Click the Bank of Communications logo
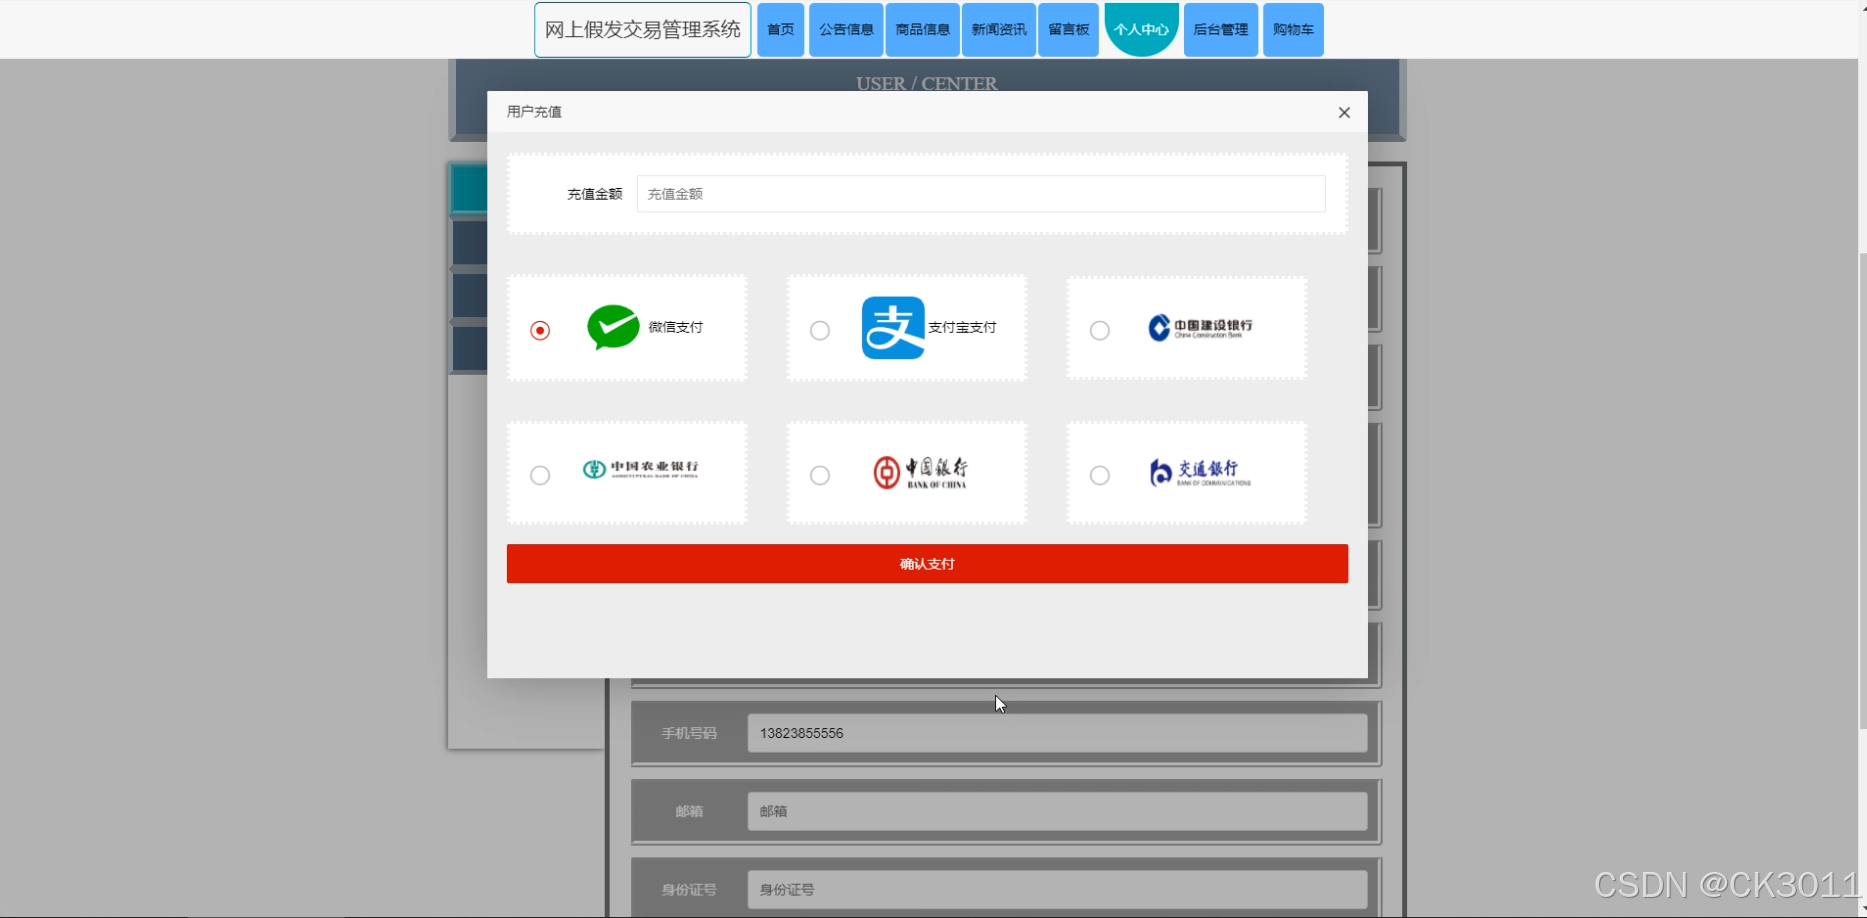Screen dimensions: 1867x918 click(1200, 472)
